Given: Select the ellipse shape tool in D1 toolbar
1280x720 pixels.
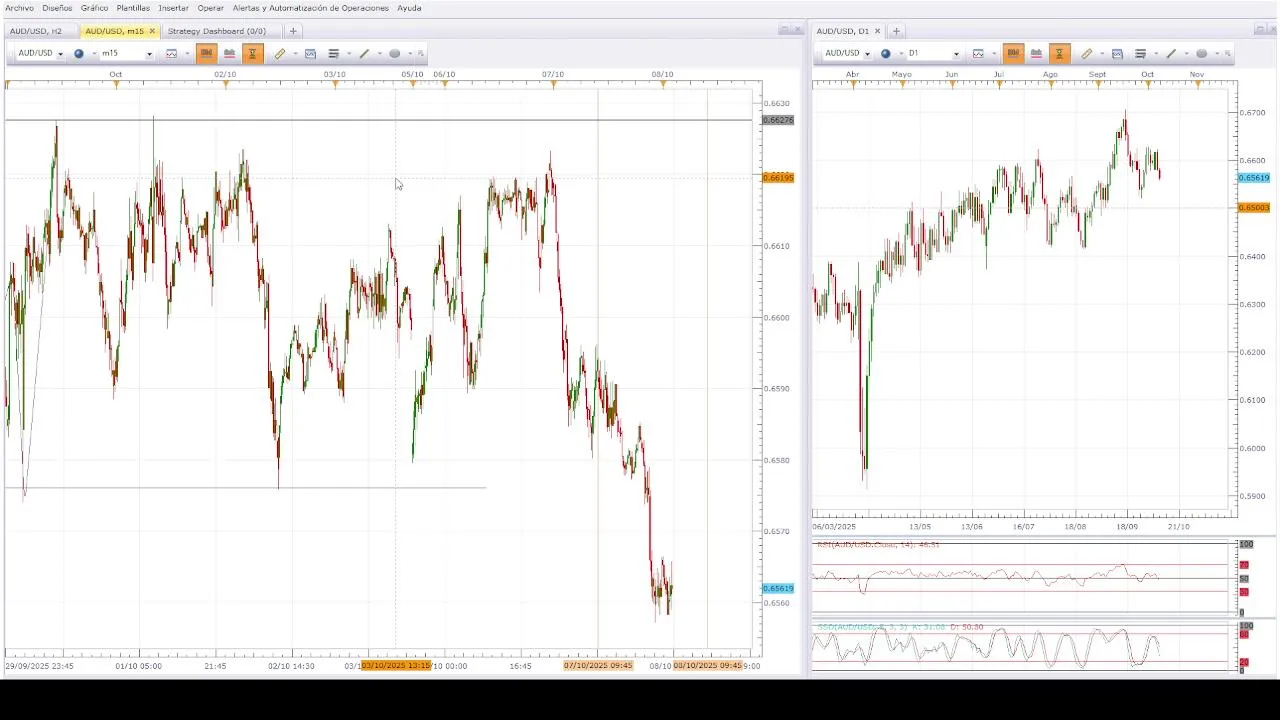Looking at the screenshot, I should pyautogui.click(x=1201, y=53).
